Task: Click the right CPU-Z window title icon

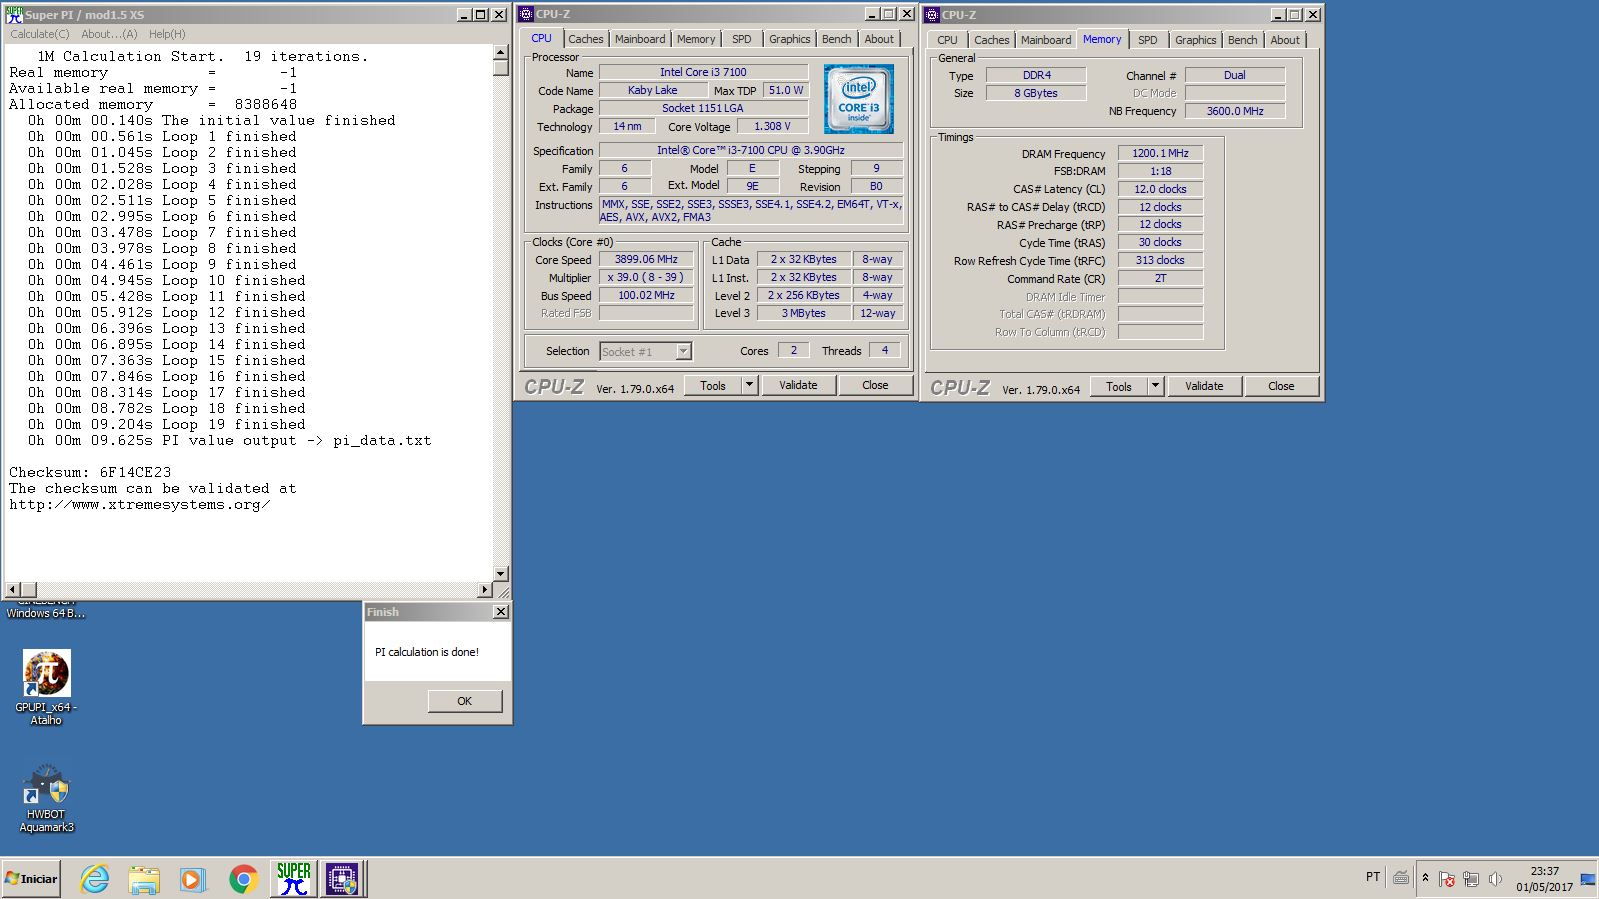Action: click(x=932, y=14)
